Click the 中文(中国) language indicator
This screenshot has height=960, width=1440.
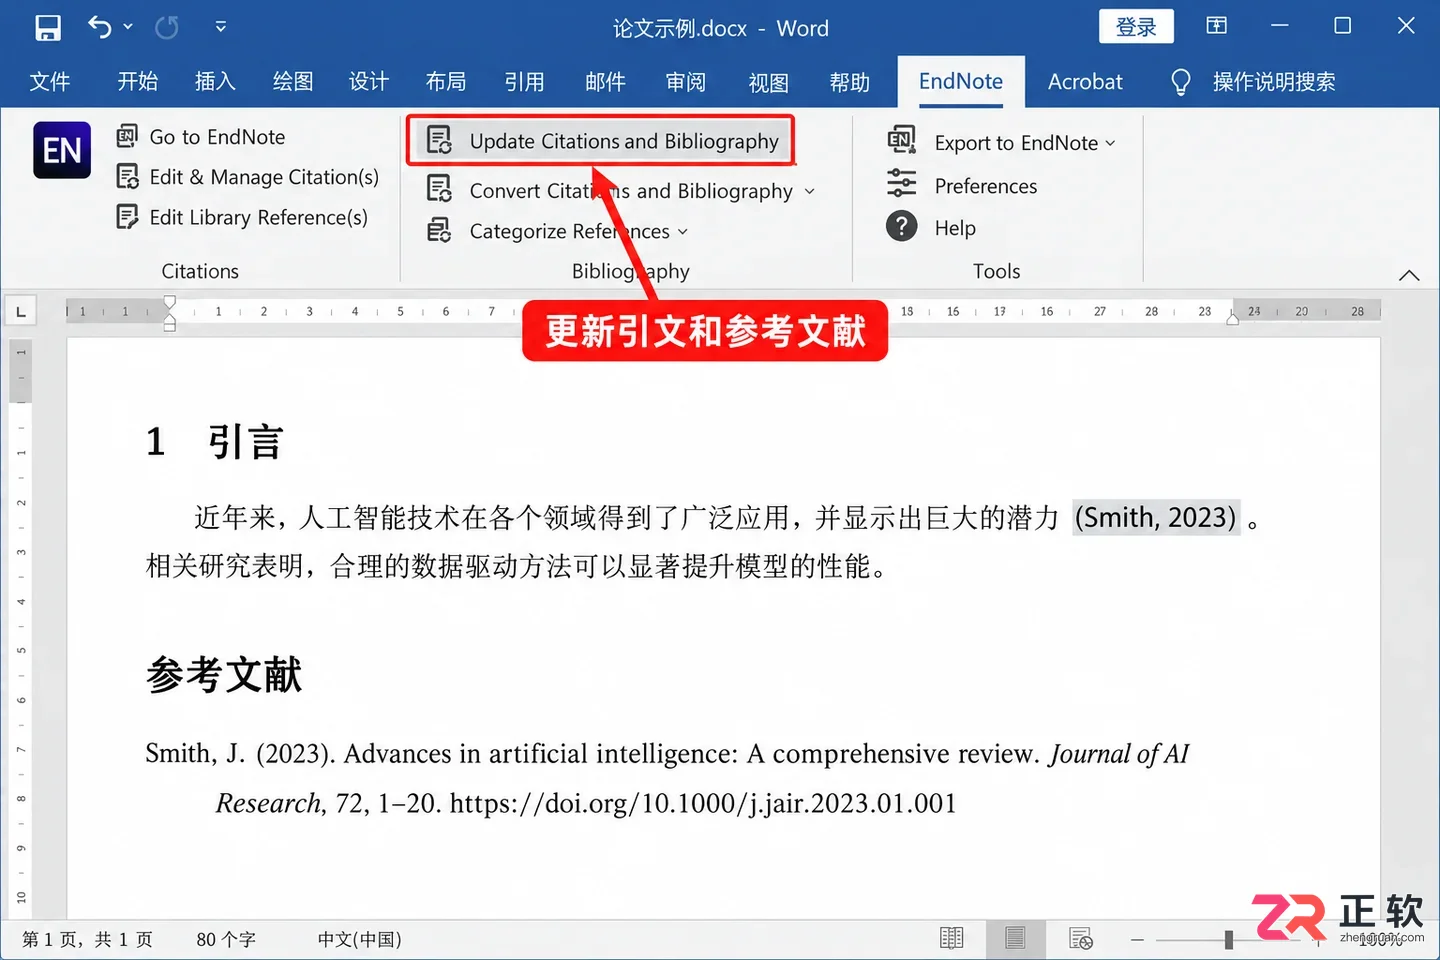[360, 939]
